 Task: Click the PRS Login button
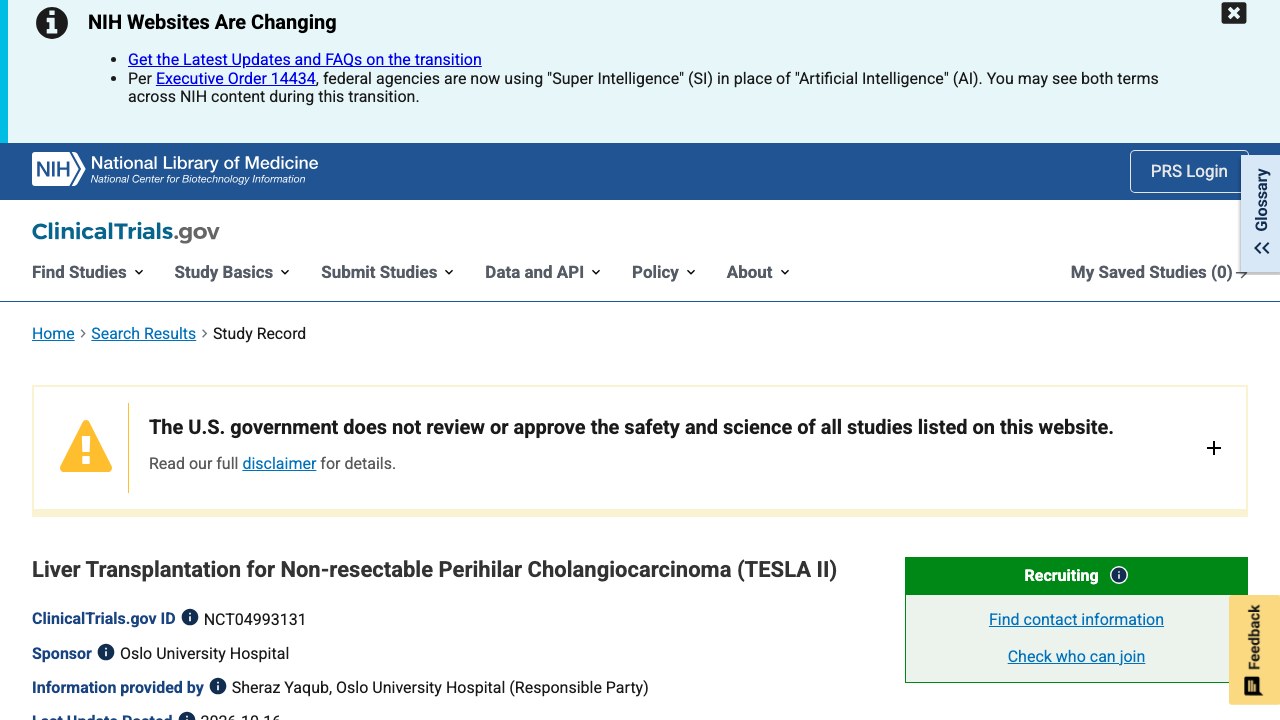coord(1189,171)
